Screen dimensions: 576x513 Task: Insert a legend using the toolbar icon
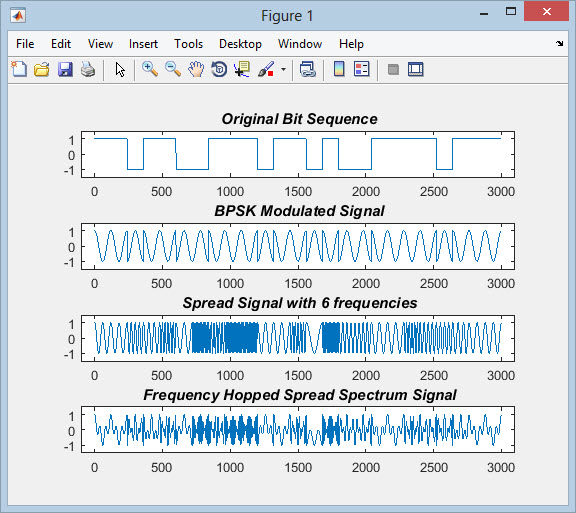tap(361, 69)
